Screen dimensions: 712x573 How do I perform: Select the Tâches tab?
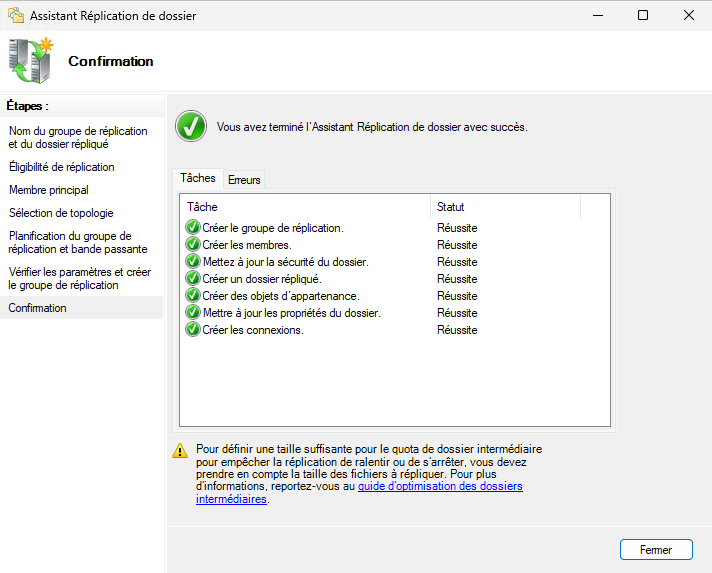tap(197, 178)
